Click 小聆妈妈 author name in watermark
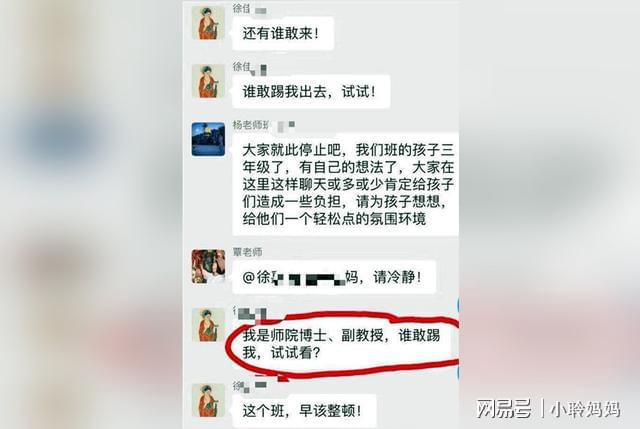The image size is (640, 429). coord(585,409)
